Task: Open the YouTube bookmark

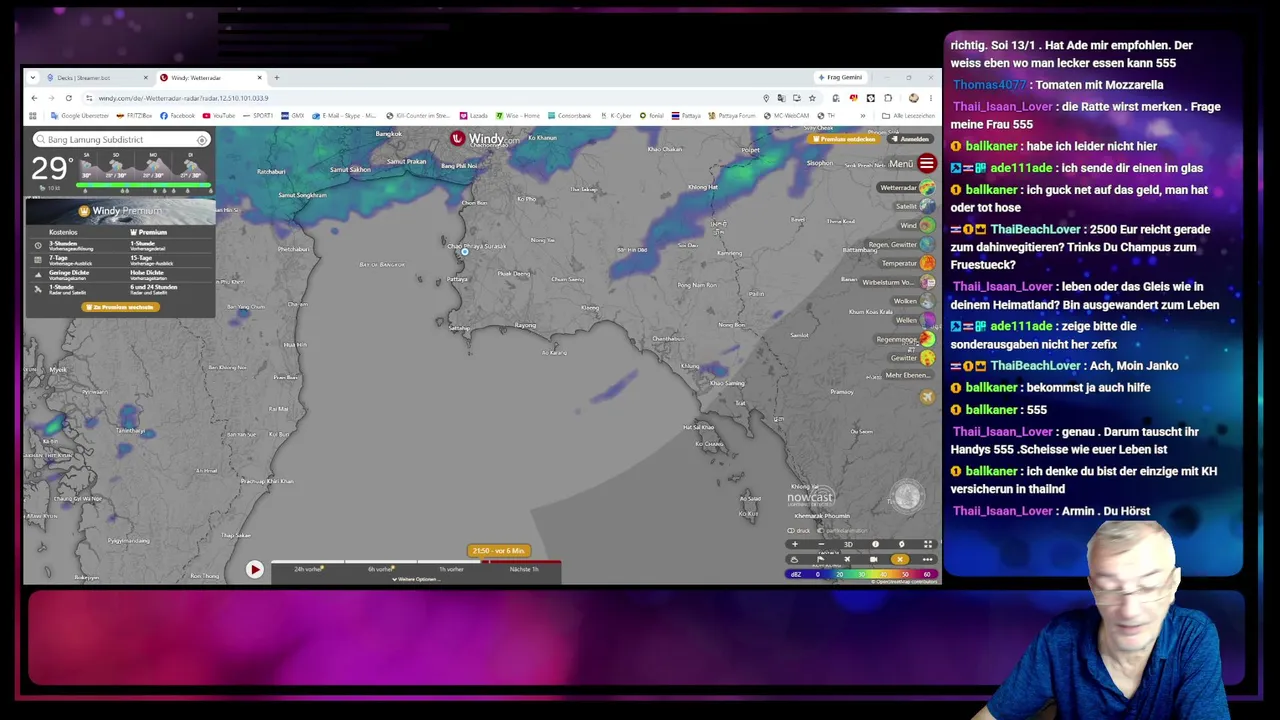Action: coord(219,116)
